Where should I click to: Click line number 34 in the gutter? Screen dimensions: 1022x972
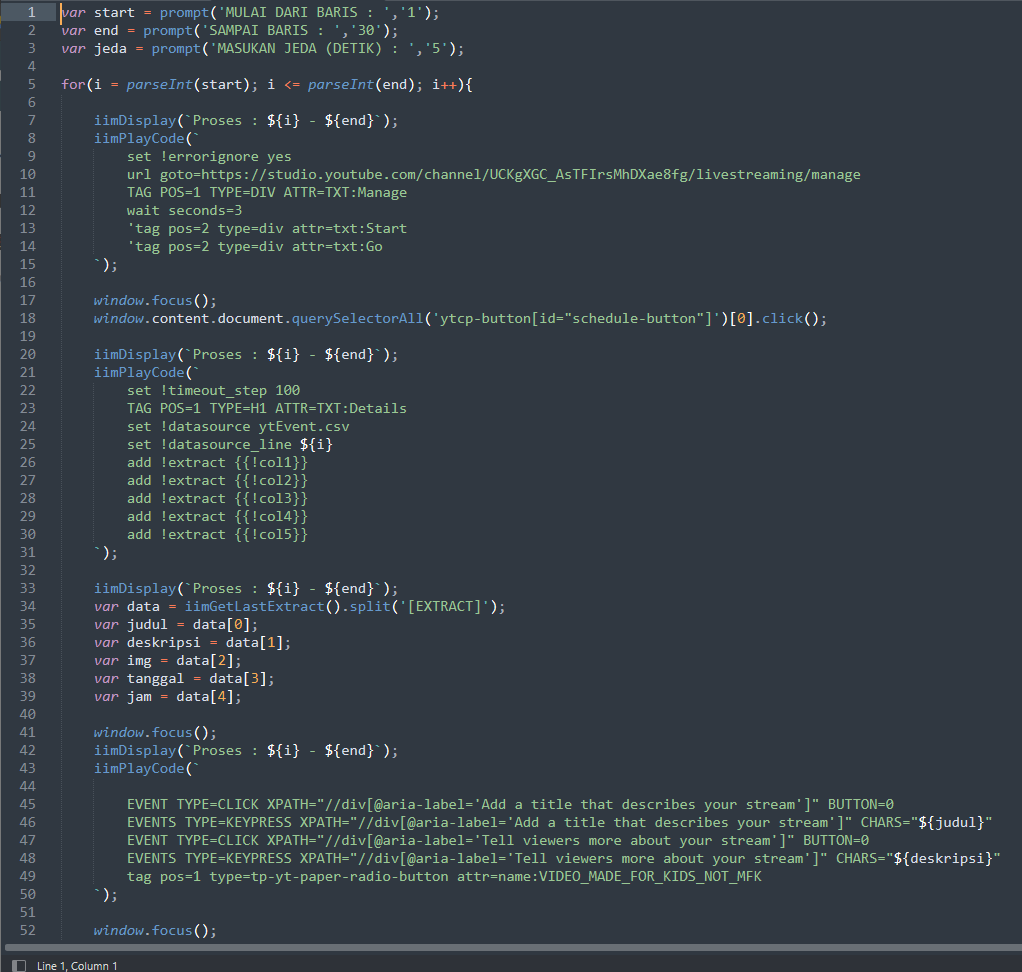click(28, 606)
